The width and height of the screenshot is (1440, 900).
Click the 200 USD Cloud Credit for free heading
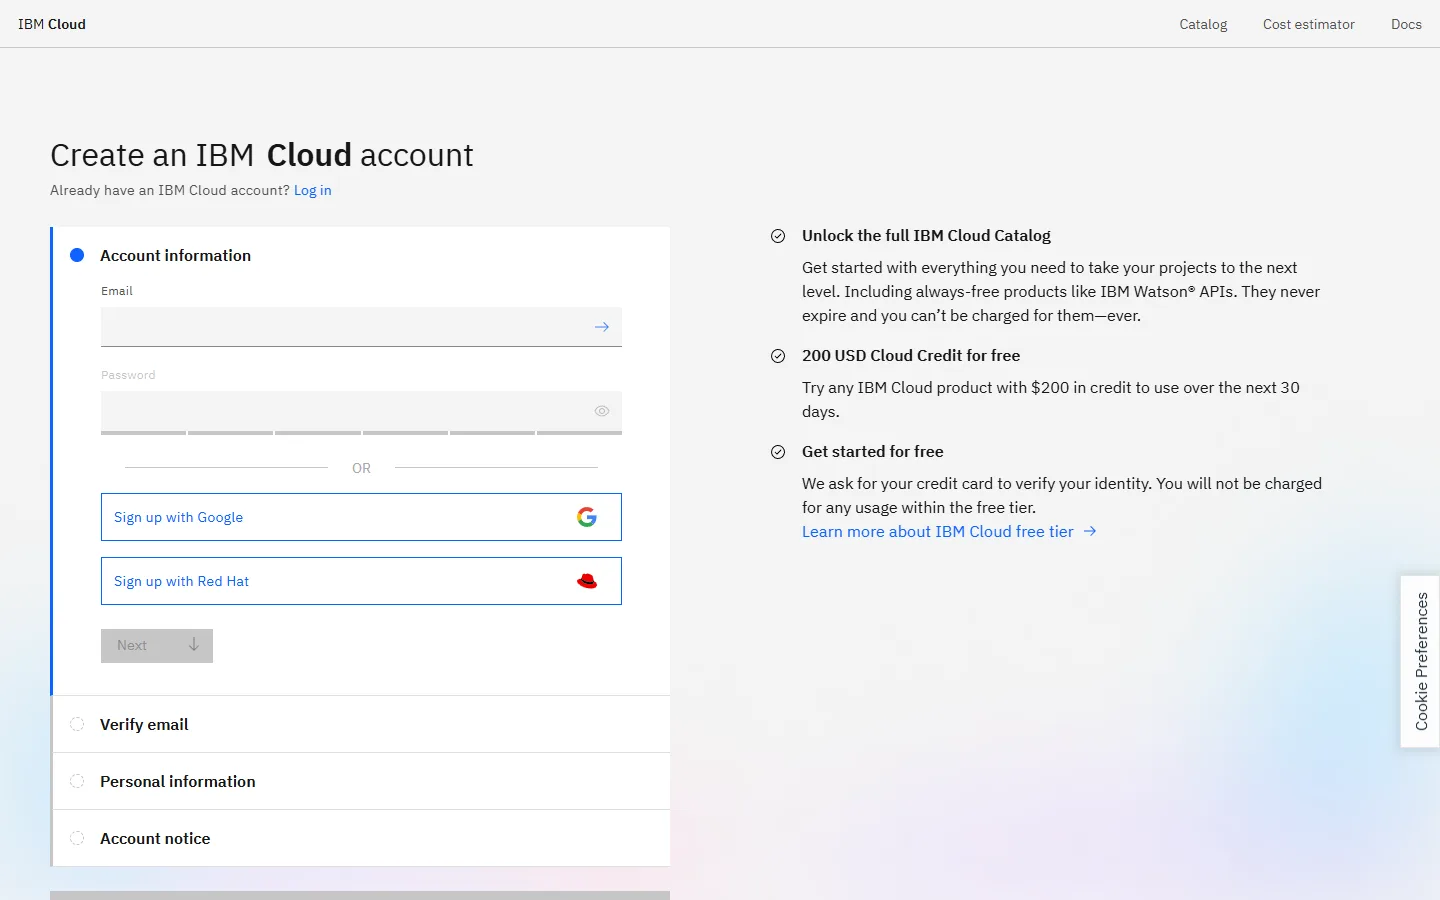[911, 355]
